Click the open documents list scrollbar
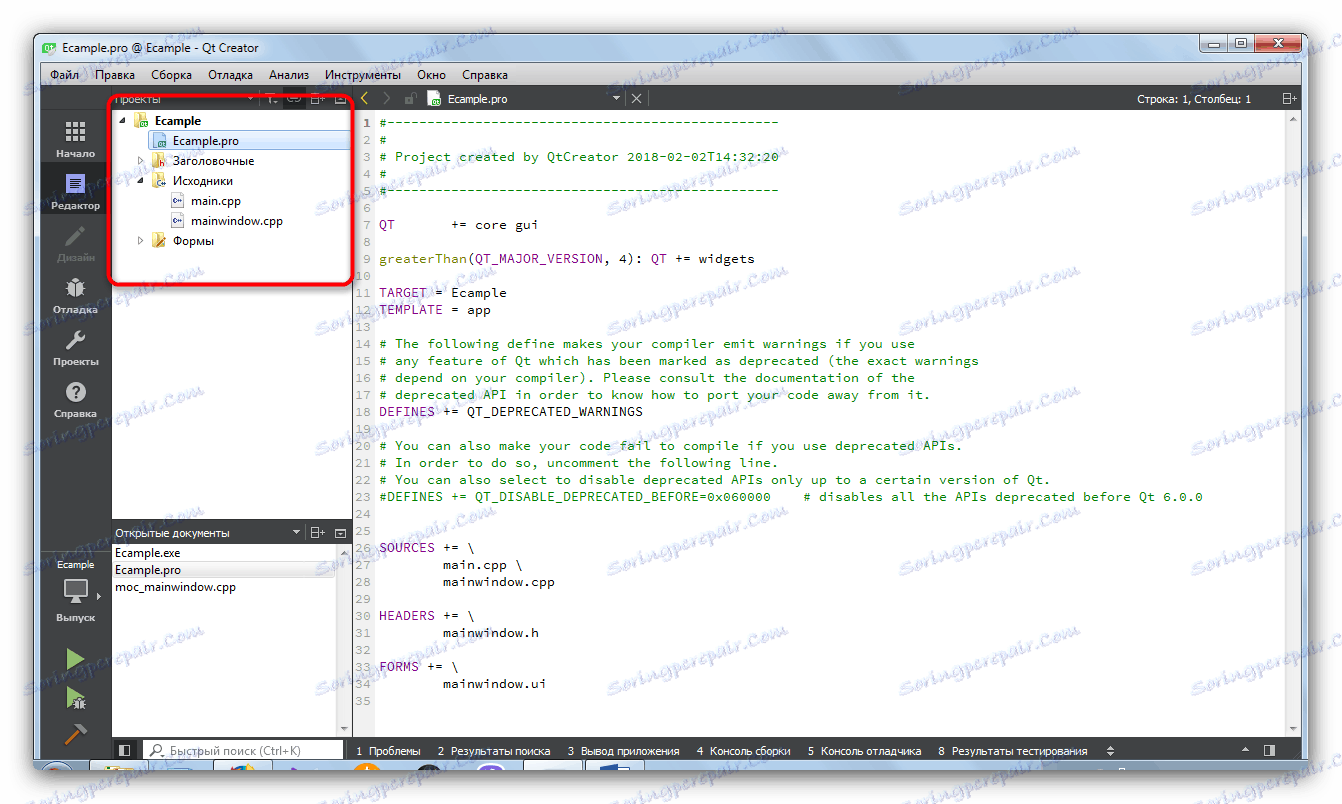 (x=344, y=640)
